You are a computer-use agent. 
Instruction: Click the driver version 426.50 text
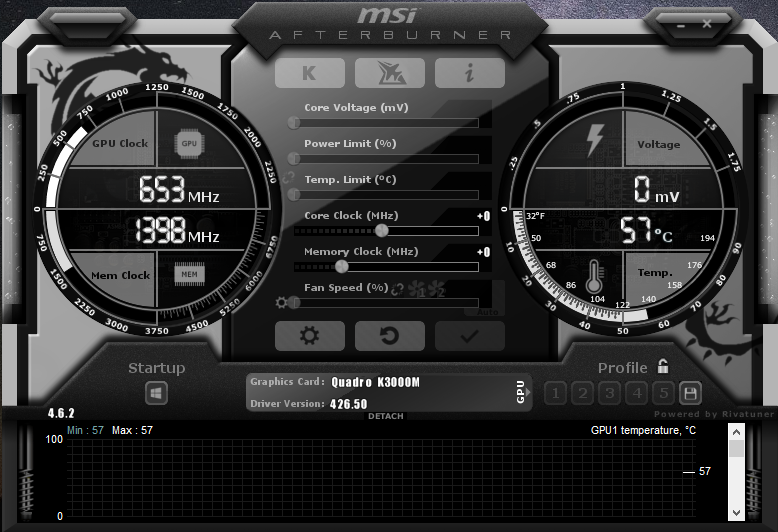pyautogui.click(x=348, y=404)
